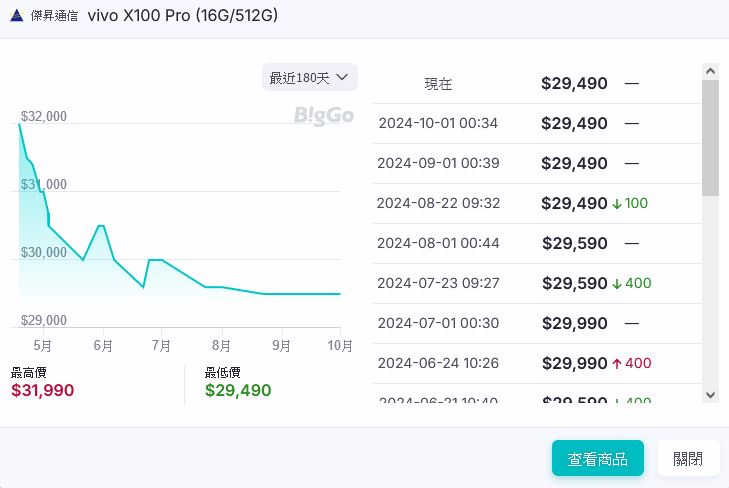Click the price history scrollbar thumb
Image resolution: width=729 pixels, height=488 pixels.
[x=710, y=138]
